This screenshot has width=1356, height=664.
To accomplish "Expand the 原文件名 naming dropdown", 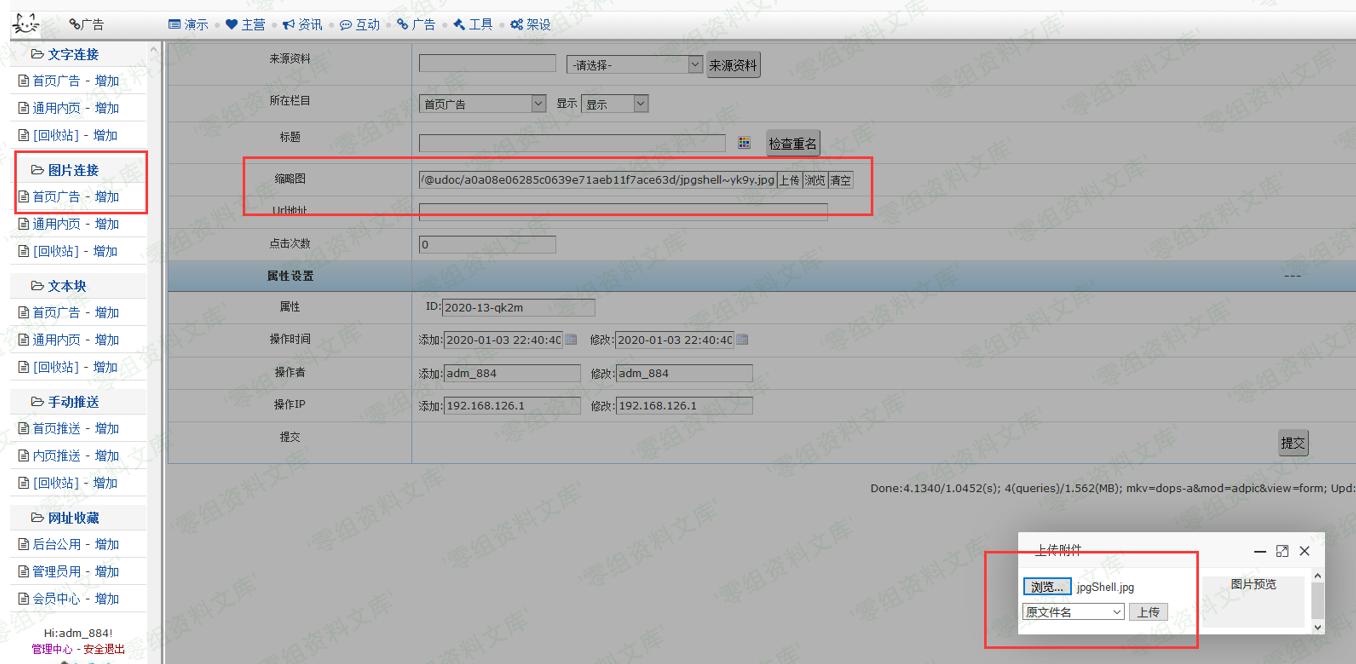I will tap(1073, 612).
